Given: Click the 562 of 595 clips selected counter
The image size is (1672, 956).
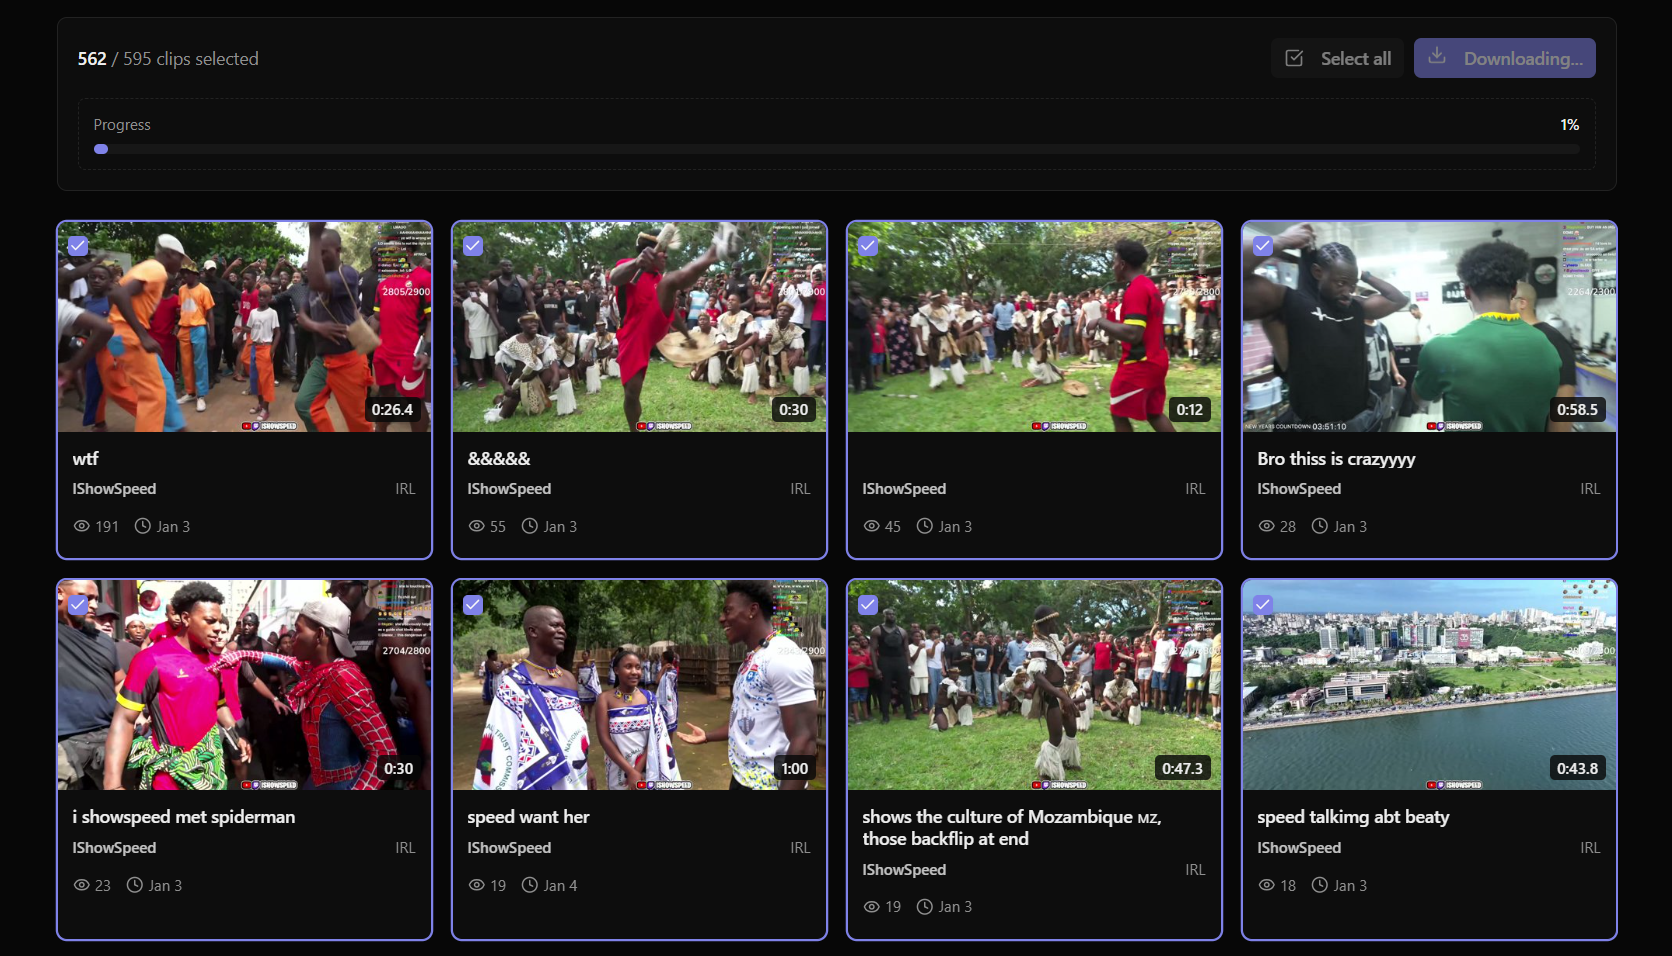Looking at the screenshot, I should pos(167,58).
